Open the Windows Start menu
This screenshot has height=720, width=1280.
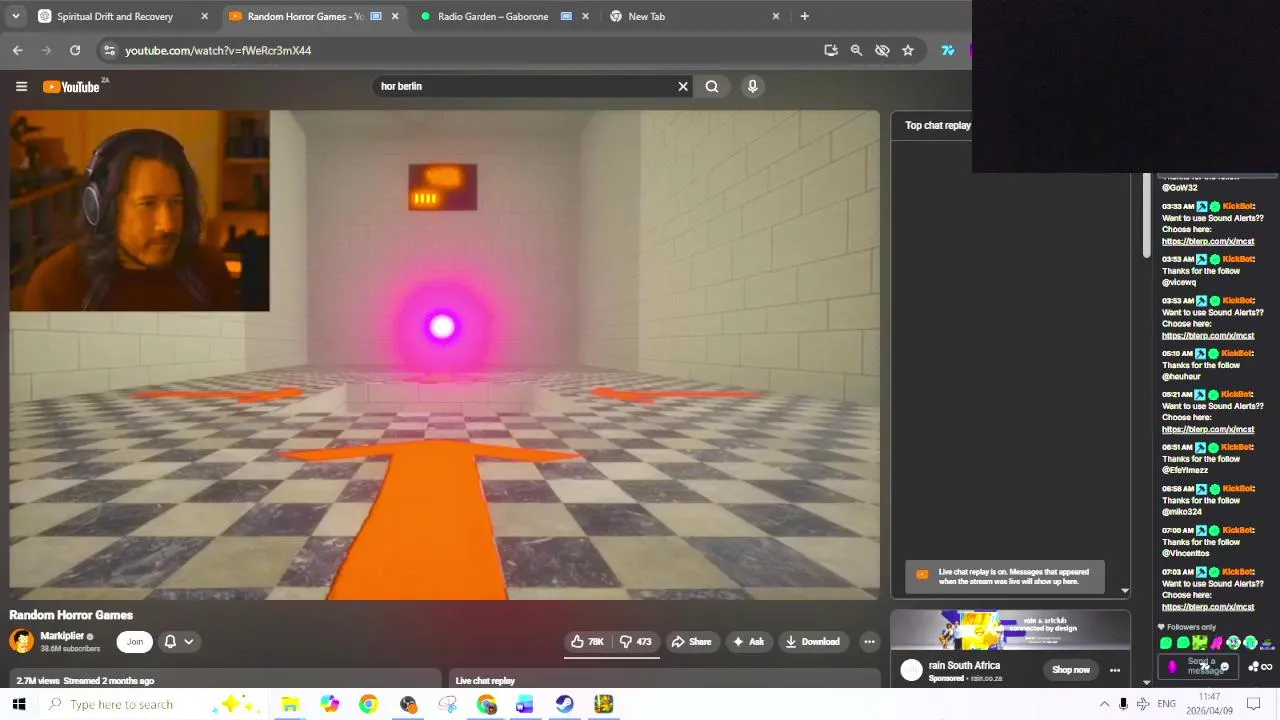click(18, 704)
